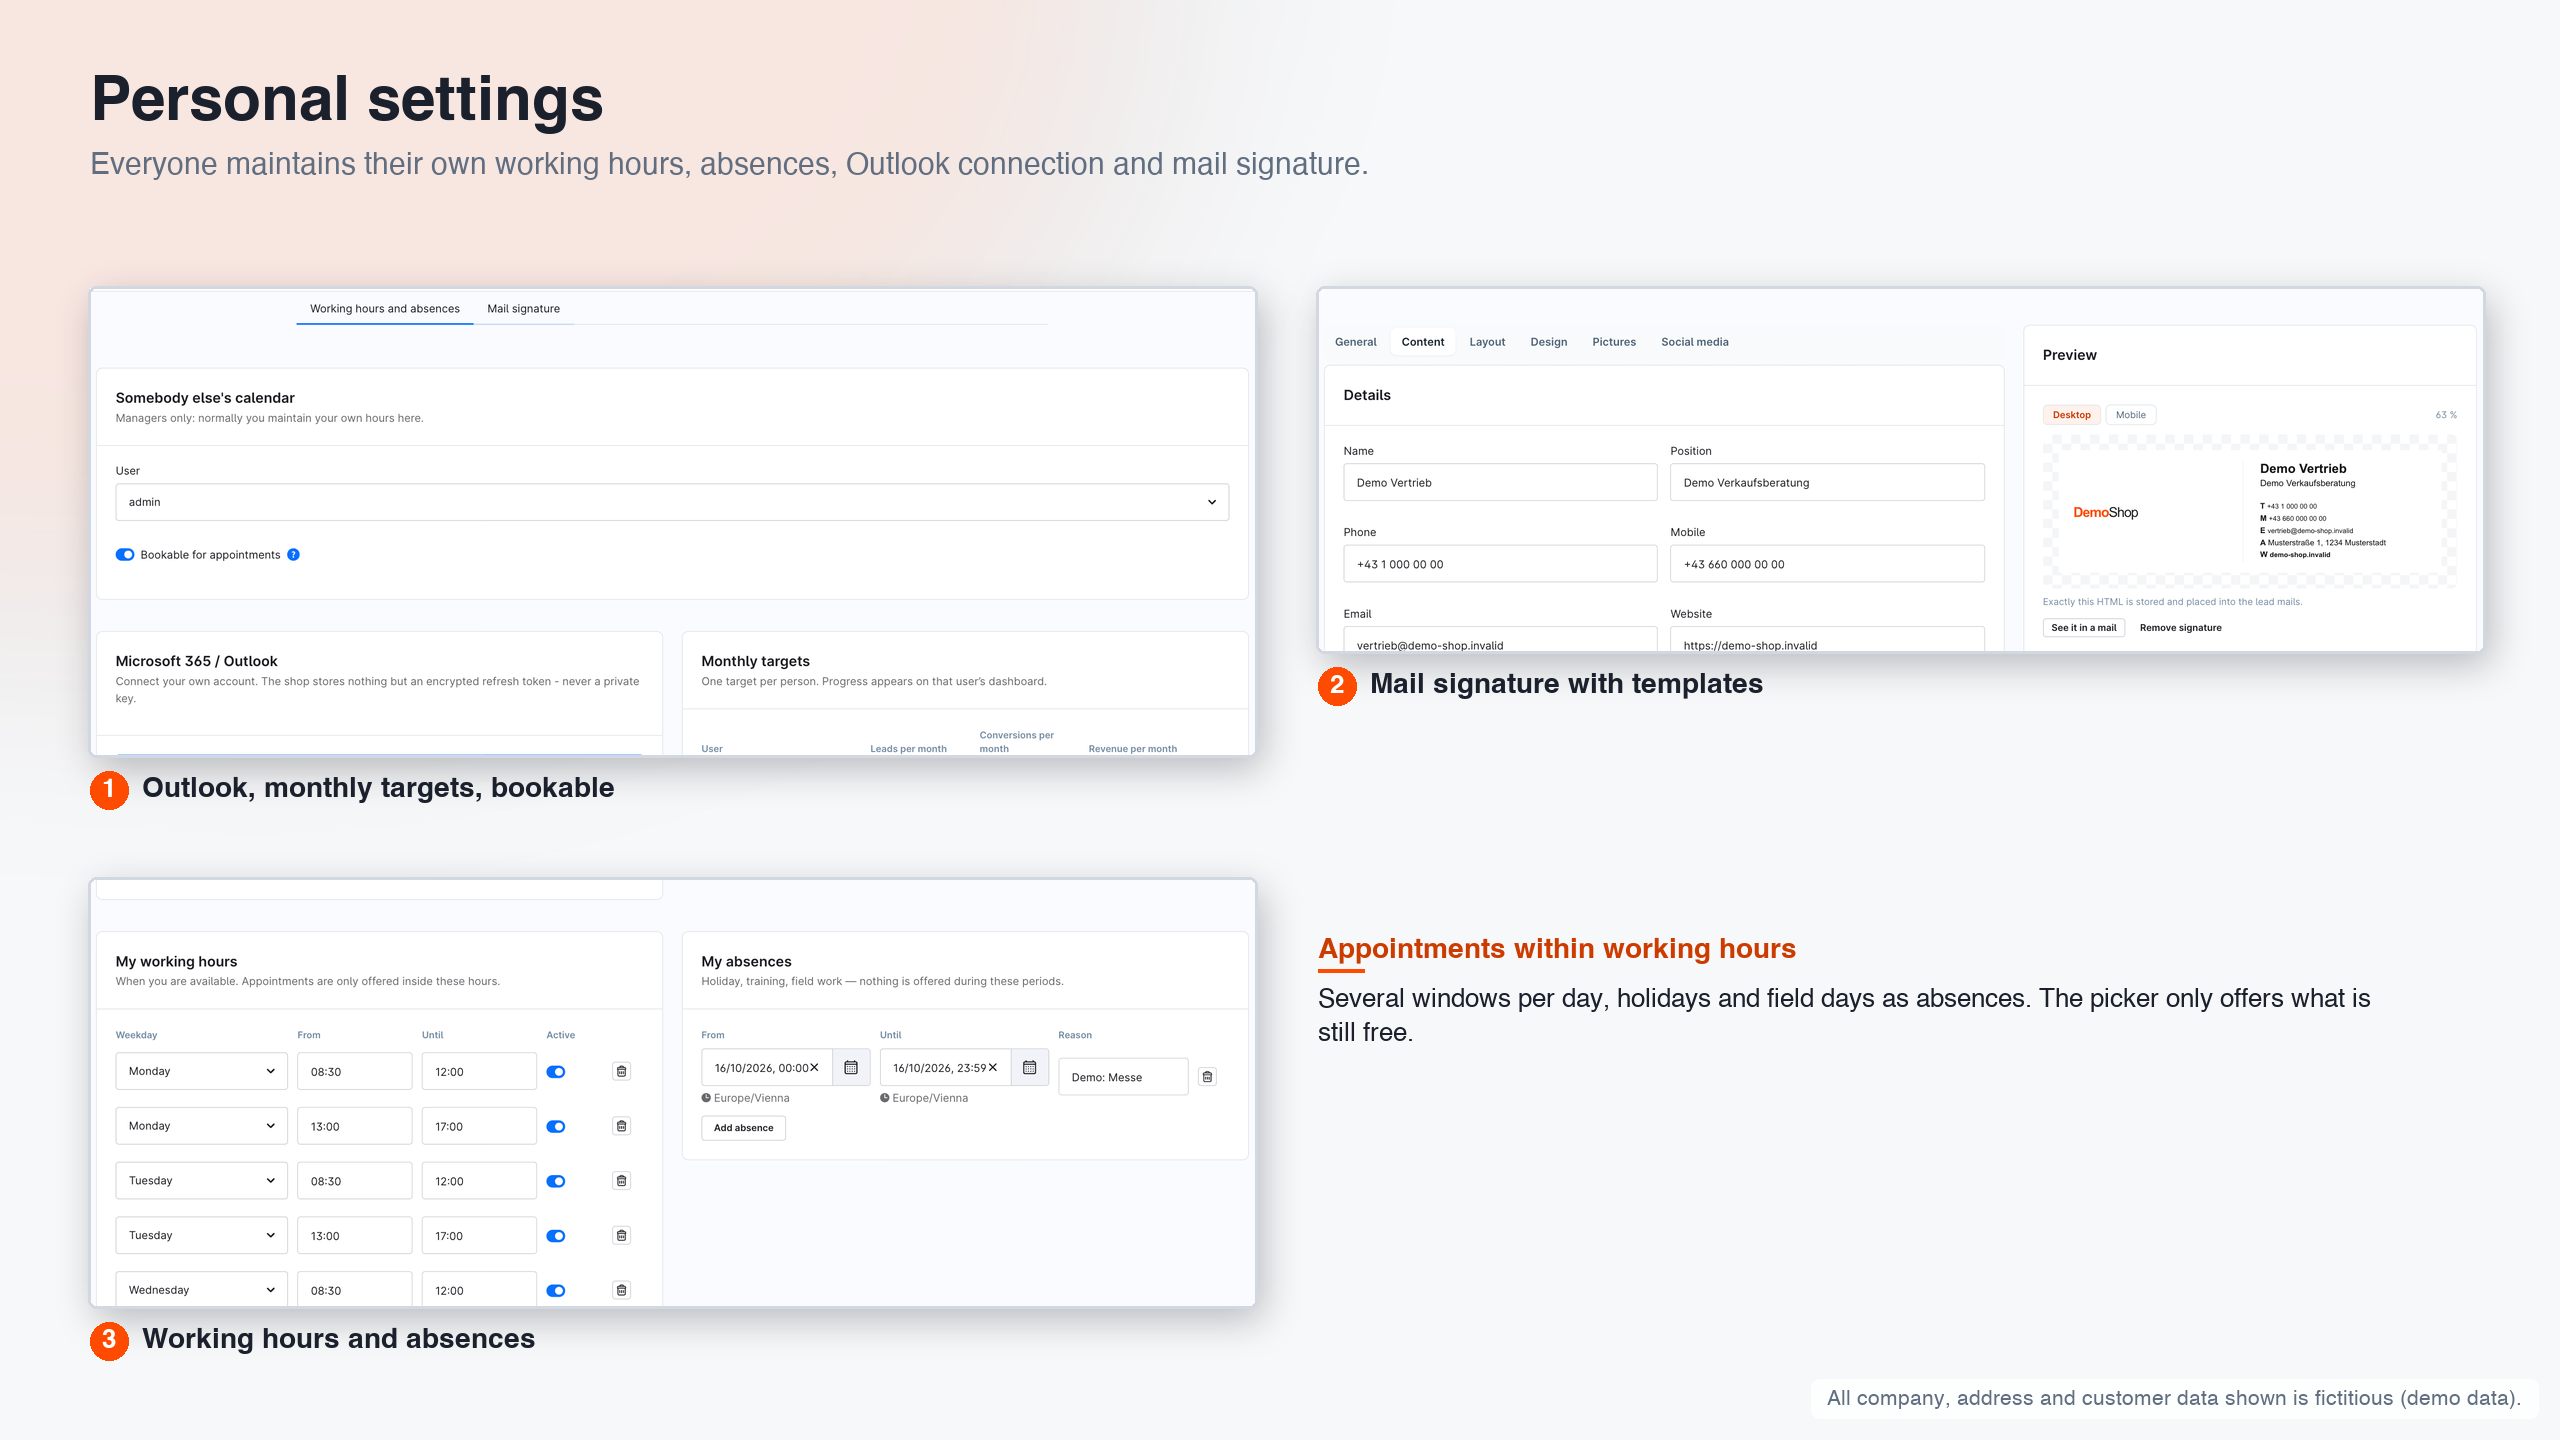Image resolution: width=2560 pixels, height=1440 pixels.
Task: Delete the Tuesday 08:30 working hours row
Action: pos(621,1181)
